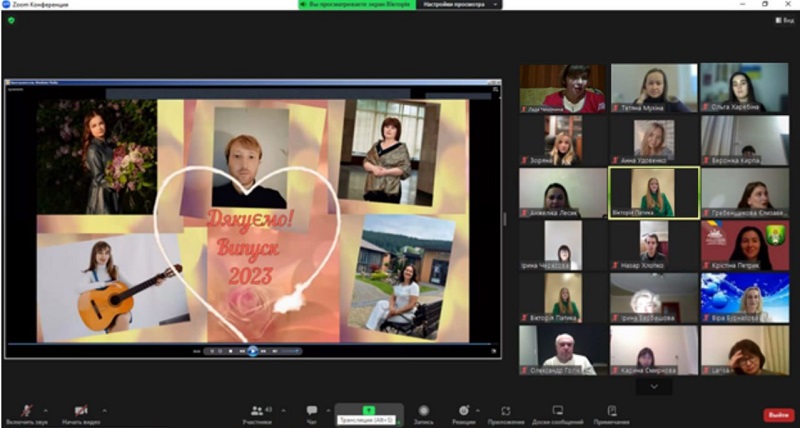Expand video options arrow beside Начать видео
This screenshot has width=800, height=428.
[105, 411]
